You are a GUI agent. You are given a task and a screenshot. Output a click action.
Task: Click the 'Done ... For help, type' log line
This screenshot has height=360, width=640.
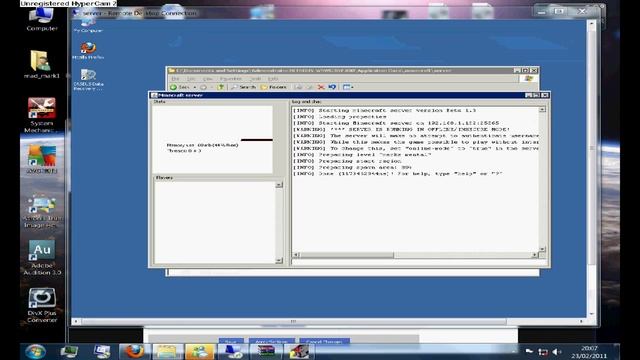[397, 174]
